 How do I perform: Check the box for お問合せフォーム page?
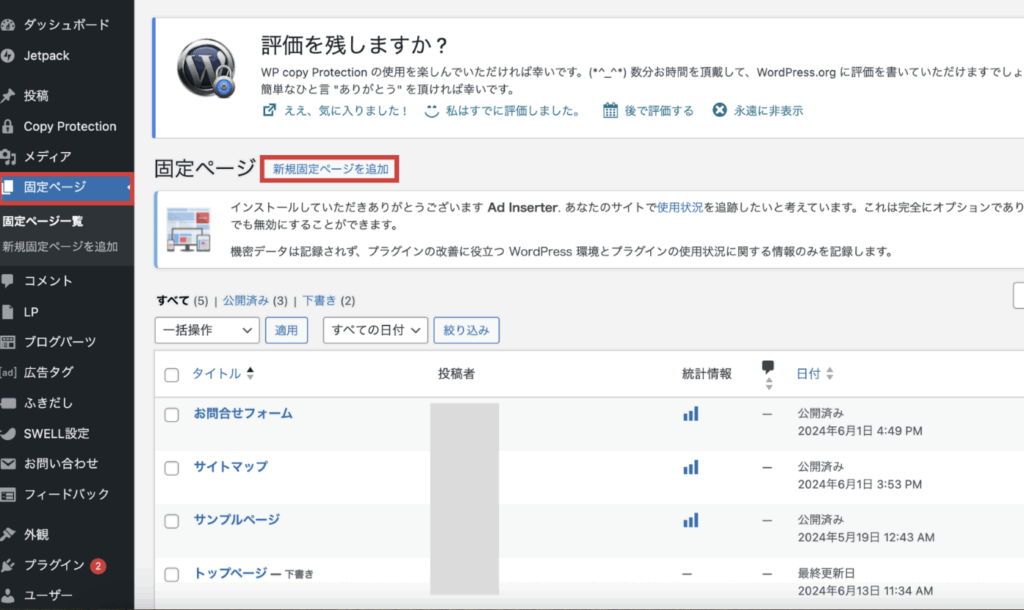[x=172, y=415]
